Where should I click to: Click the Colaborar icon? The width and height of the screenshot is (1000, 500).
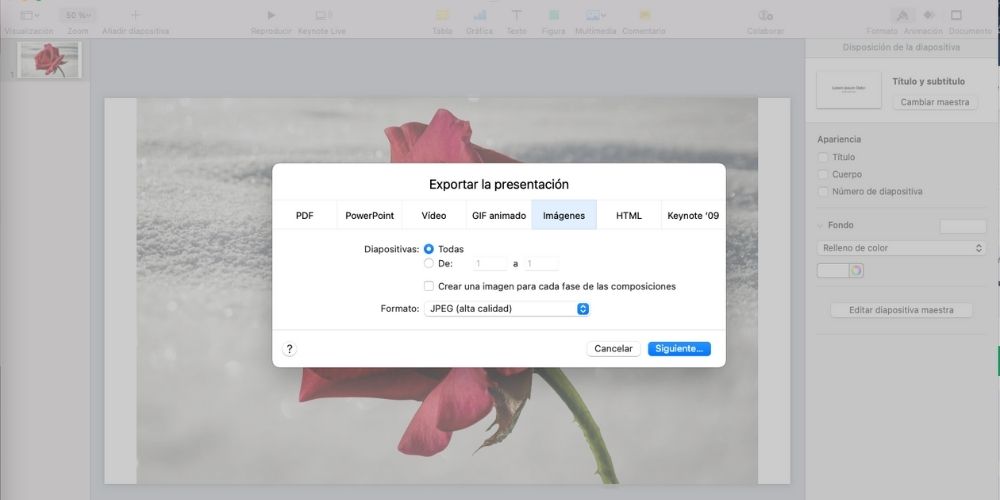[765, 15]
